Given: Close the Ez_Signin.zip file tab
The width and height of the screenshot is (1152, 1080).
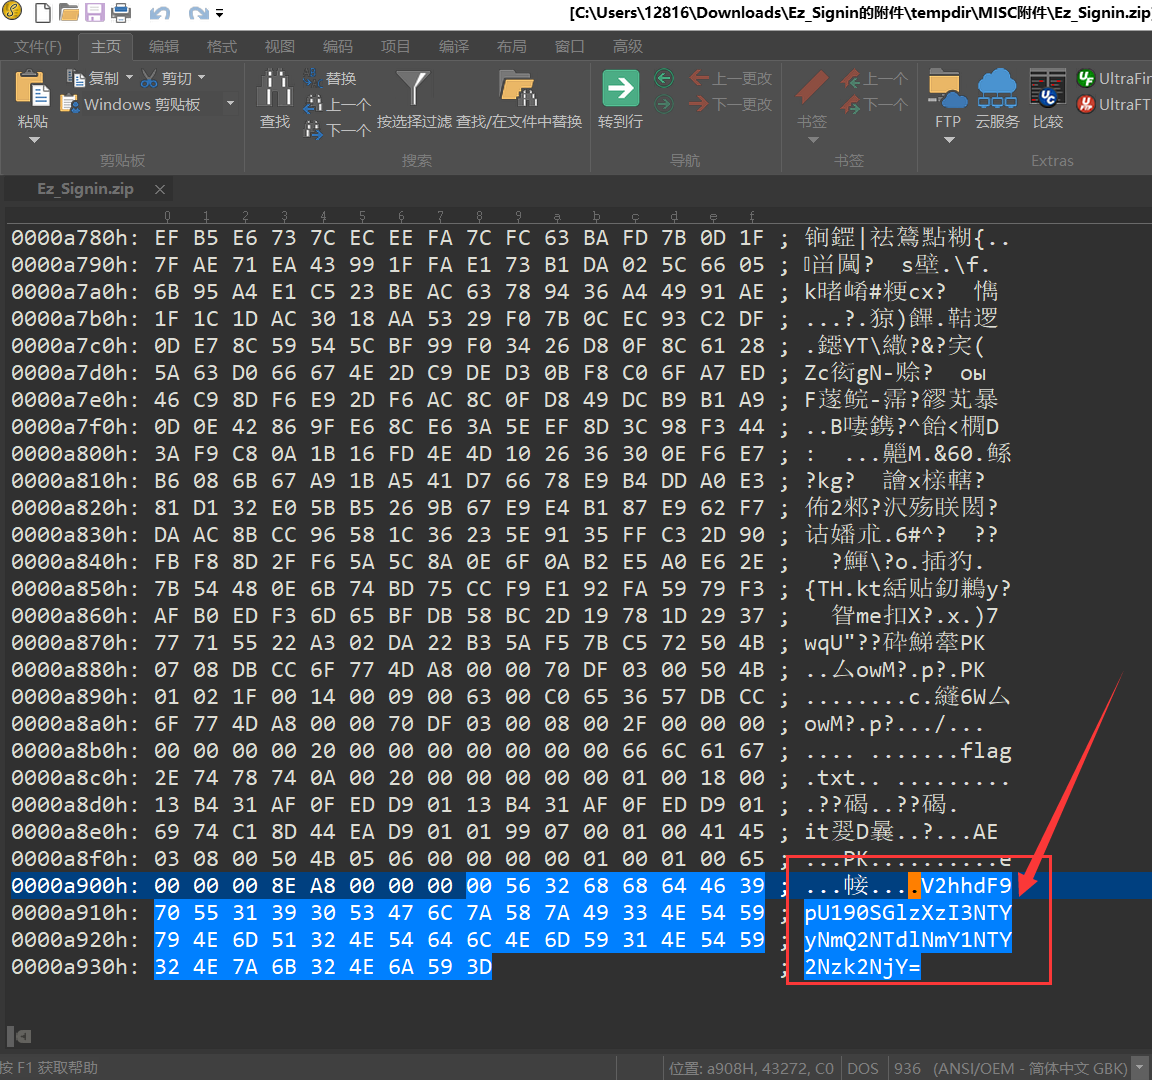Looking at the screenshot, I should (159, 189).
